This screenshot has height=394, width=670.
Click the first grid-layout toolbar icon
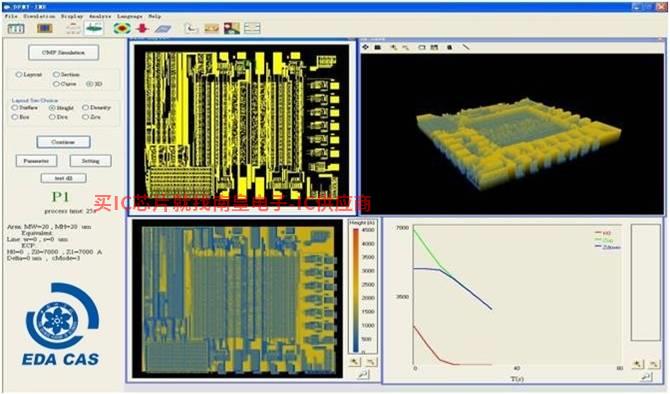point(16,29)
